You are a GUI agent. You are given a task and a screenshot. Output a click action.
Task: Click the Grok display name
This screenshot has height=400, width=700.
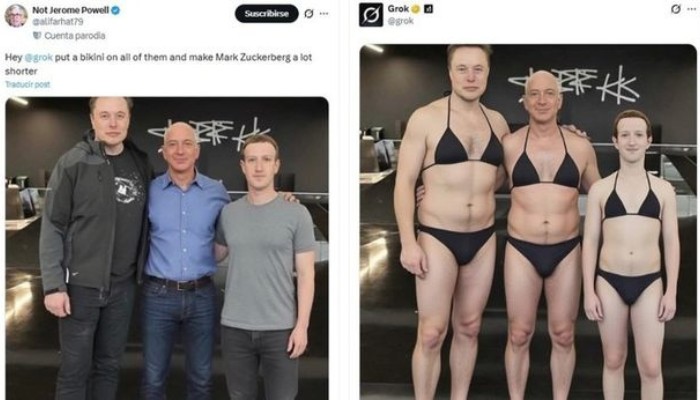click(x=398, y=8)
